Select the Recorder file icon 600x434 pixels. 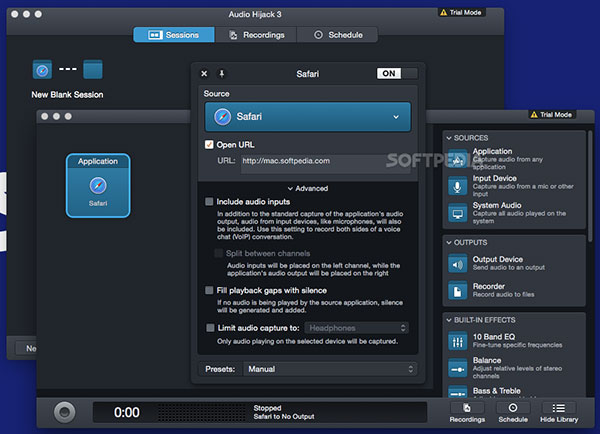tap(458, 291)
